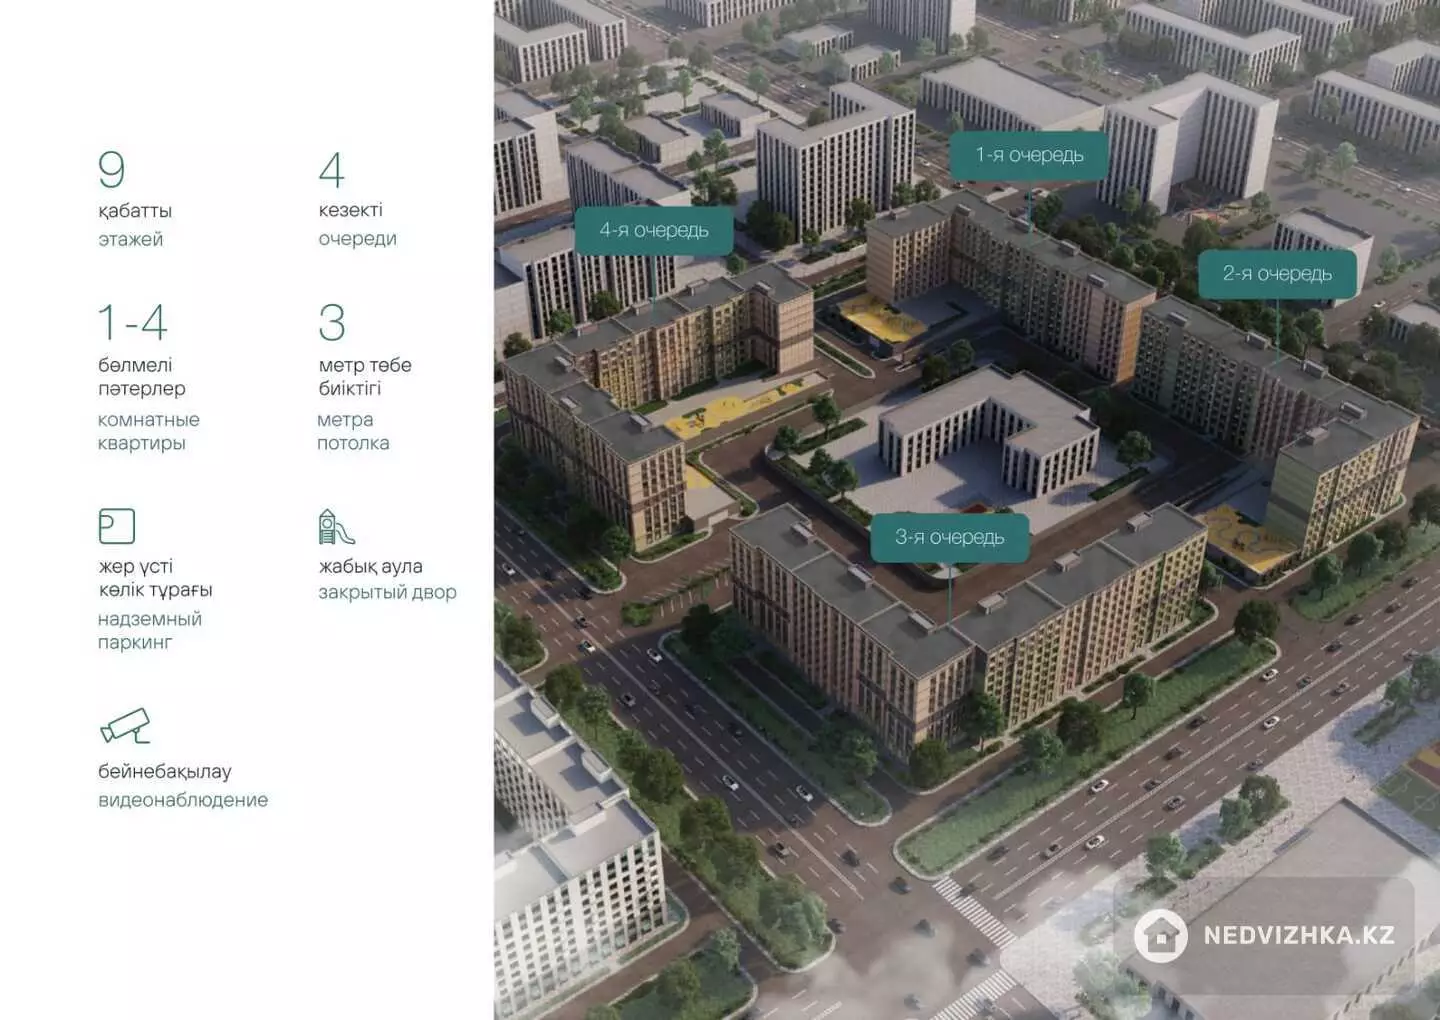The image size is (1440, 1020).
Task: Click the закрытый двор text label
Action: 387,592
